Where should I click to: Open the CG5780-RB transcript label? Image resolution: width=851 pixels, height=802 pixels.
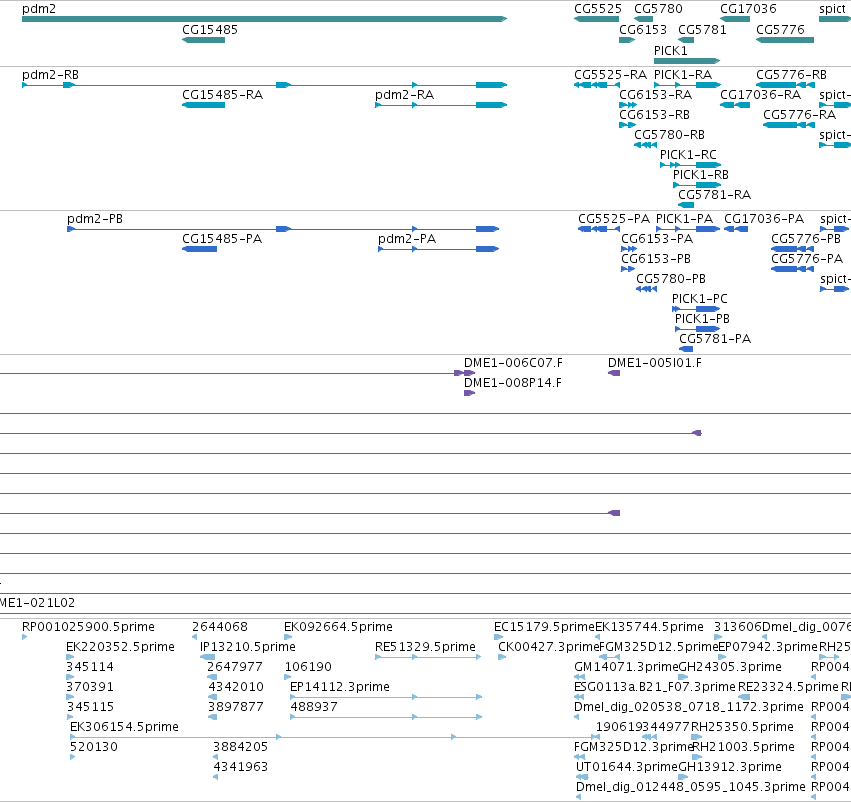669,135
